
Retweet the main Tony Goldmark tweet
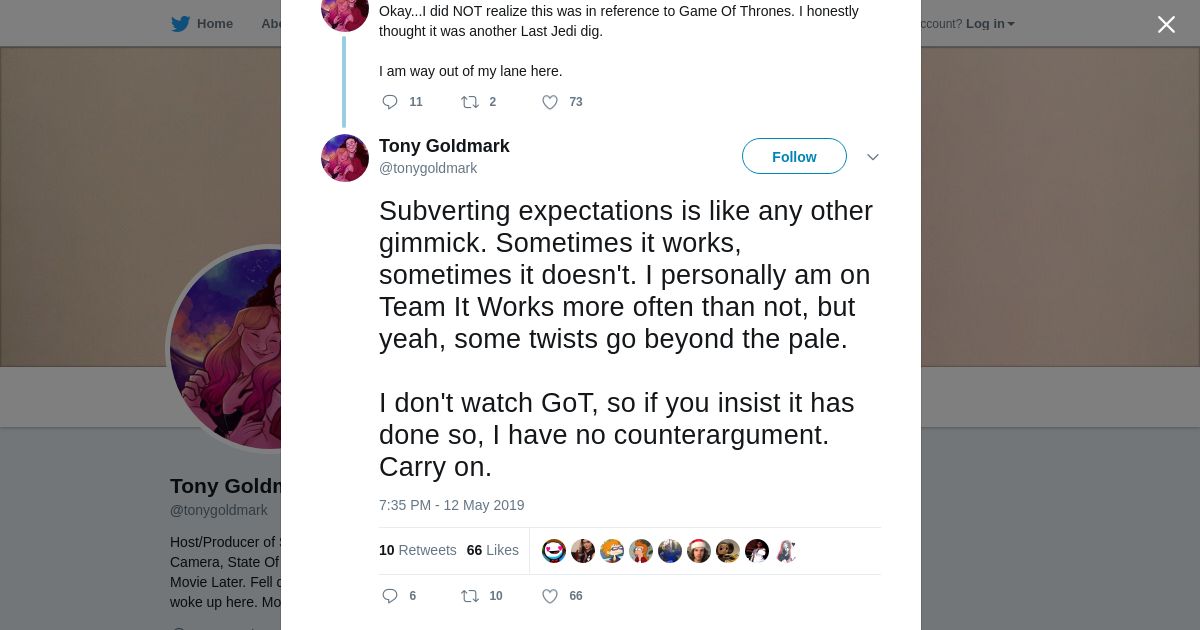click(x=470, y=596)
